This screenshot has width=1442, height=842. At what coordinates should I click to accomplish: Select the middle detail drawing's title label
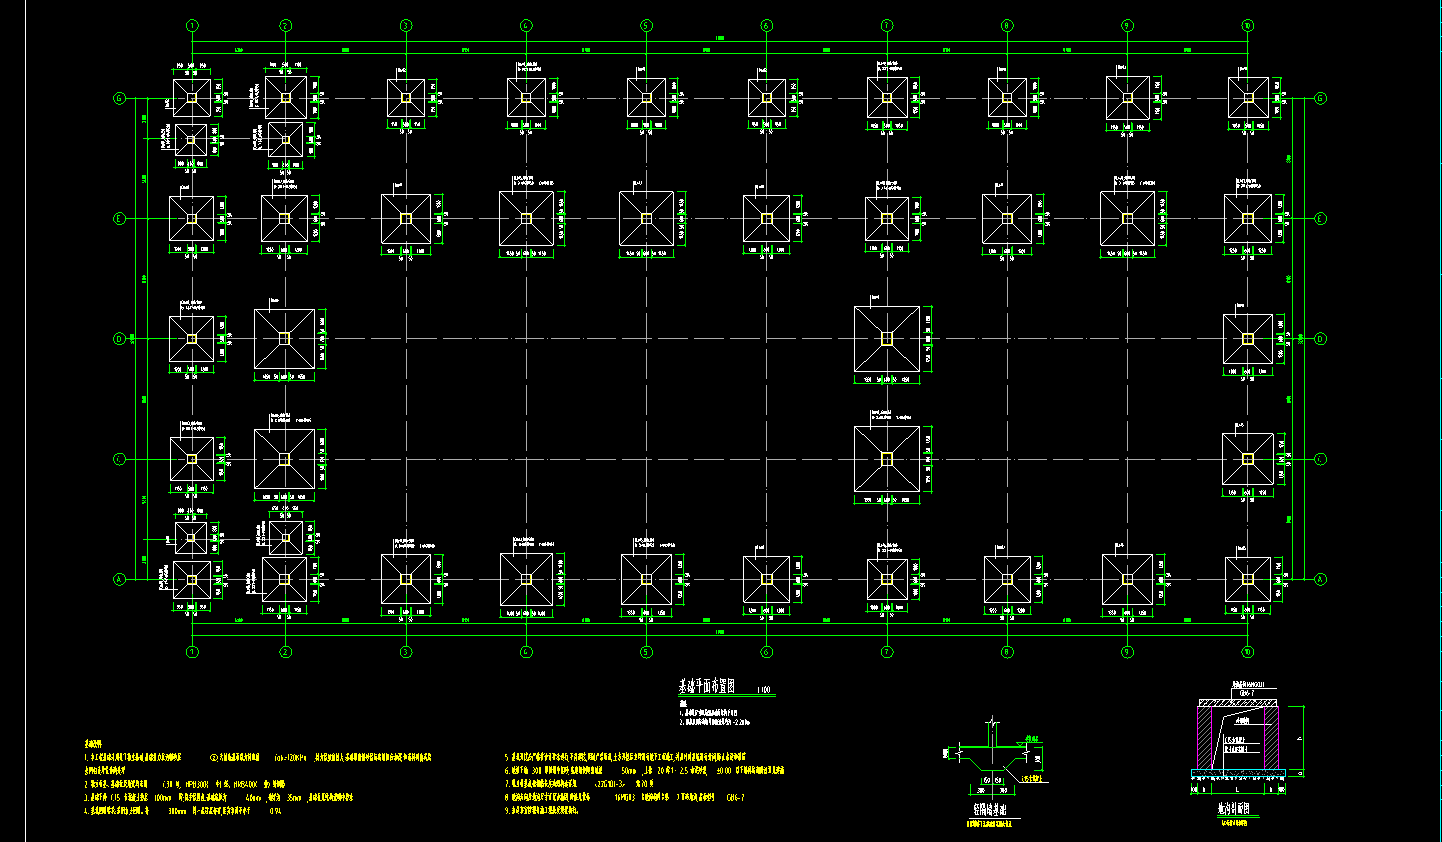(x=990, y=811)
